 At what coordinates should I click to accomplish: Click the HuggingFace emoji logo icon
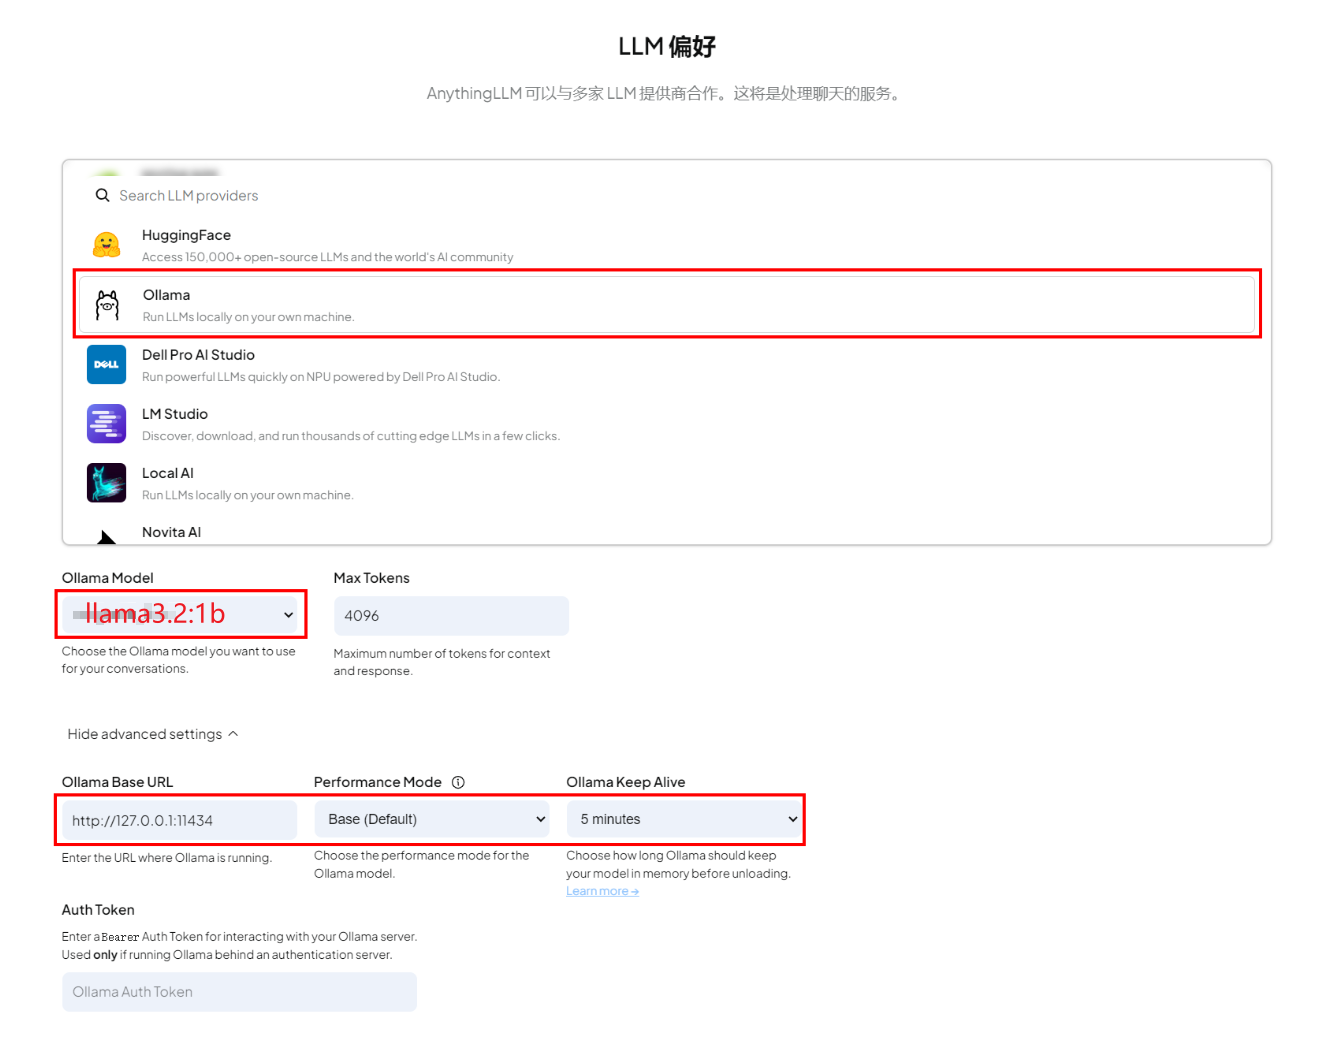[107, 245]
